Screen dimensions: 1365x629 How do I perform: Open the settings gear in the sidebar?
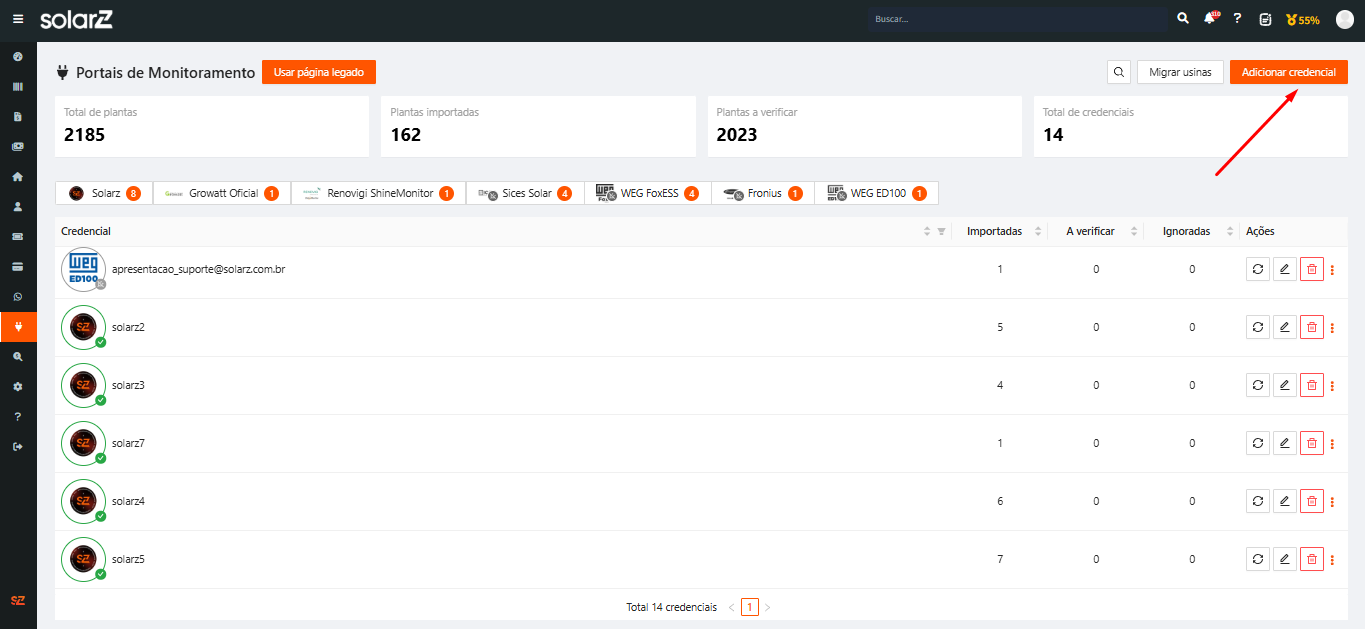point(18,386)
